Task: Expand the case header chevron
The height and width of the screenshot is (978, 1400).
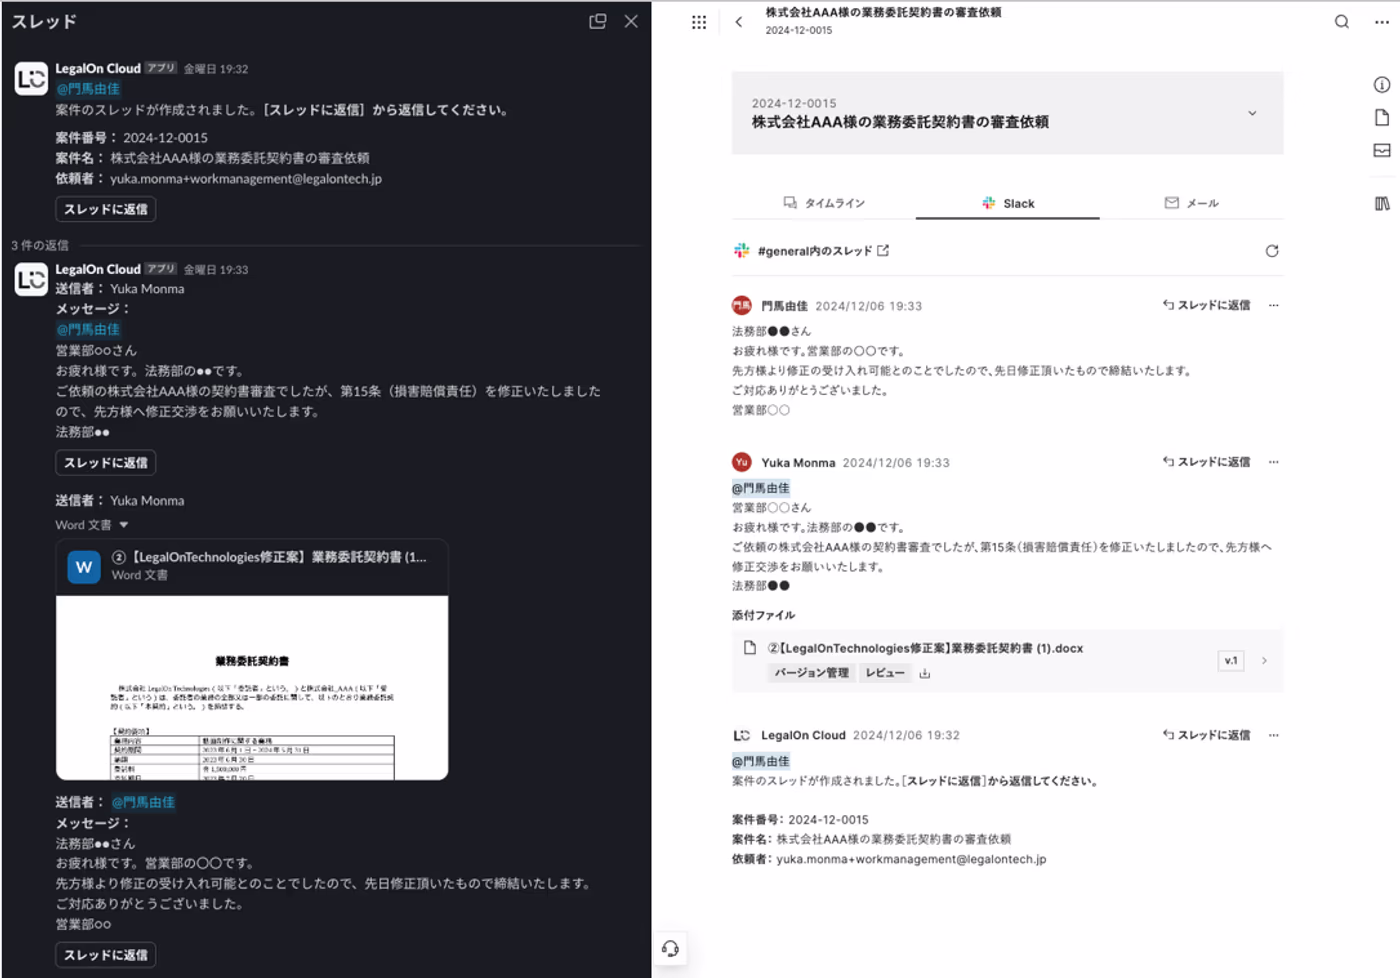Action: click(x=1252, y=114)
